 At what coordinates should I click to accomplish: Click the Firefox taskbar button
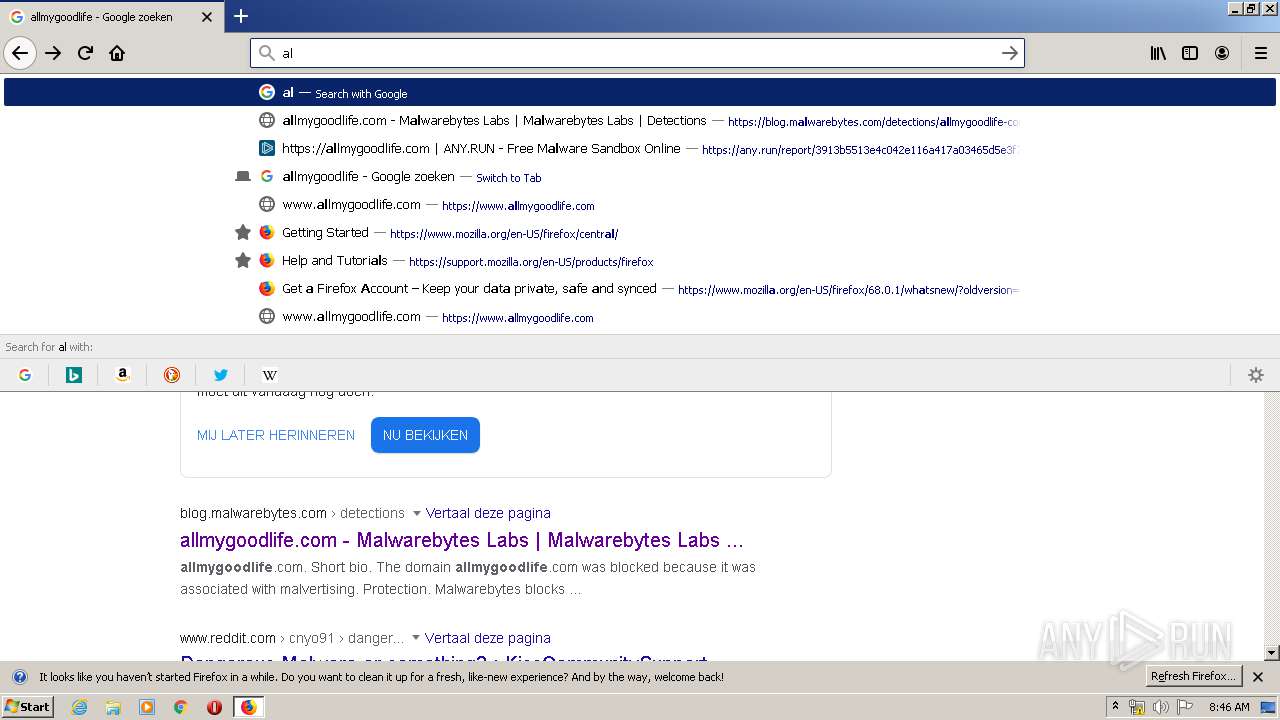(x=248, y=707)
